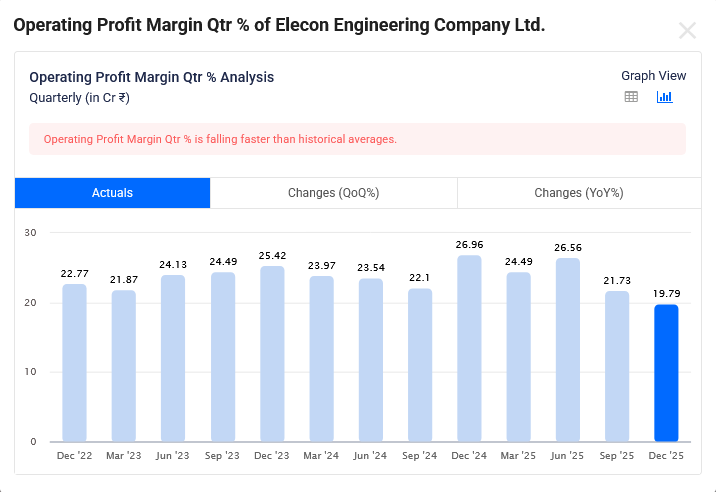Click the highlighted Dec '25 bar

[666, 372]
